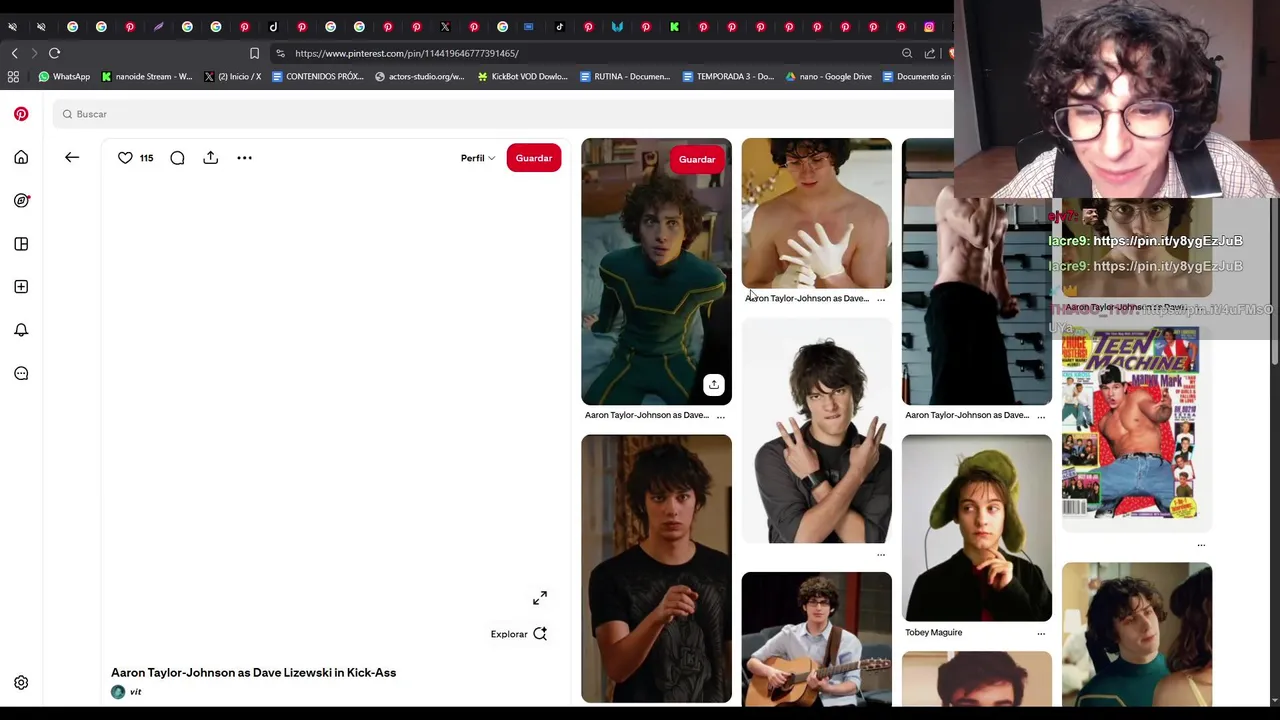Screen dimensions: 1280x720
Task: Open TEMPORADA 3 document bookmark
Action: tap(728, 76)
